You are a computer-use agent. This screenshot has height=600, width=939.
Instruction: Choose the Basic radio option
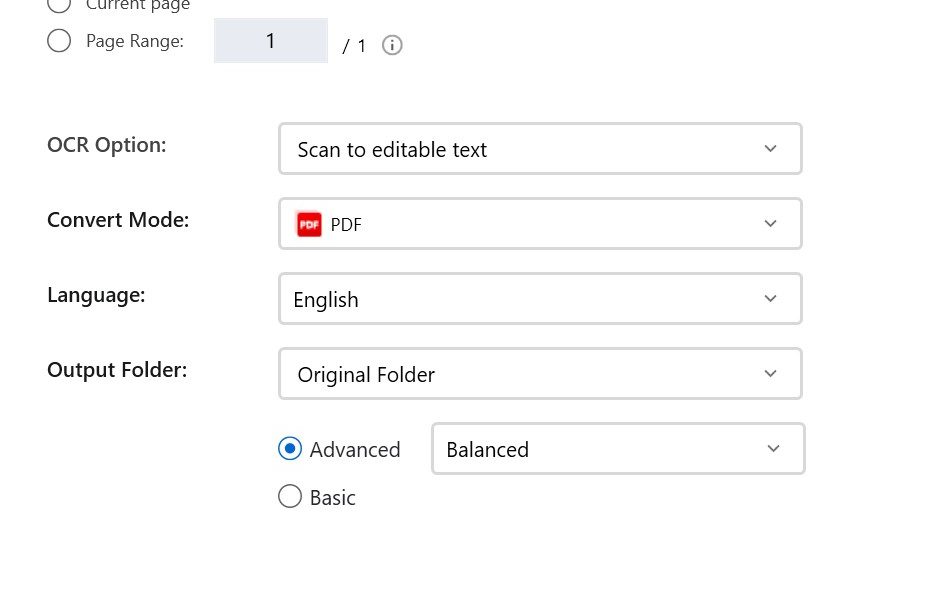[x=290, y=496]
